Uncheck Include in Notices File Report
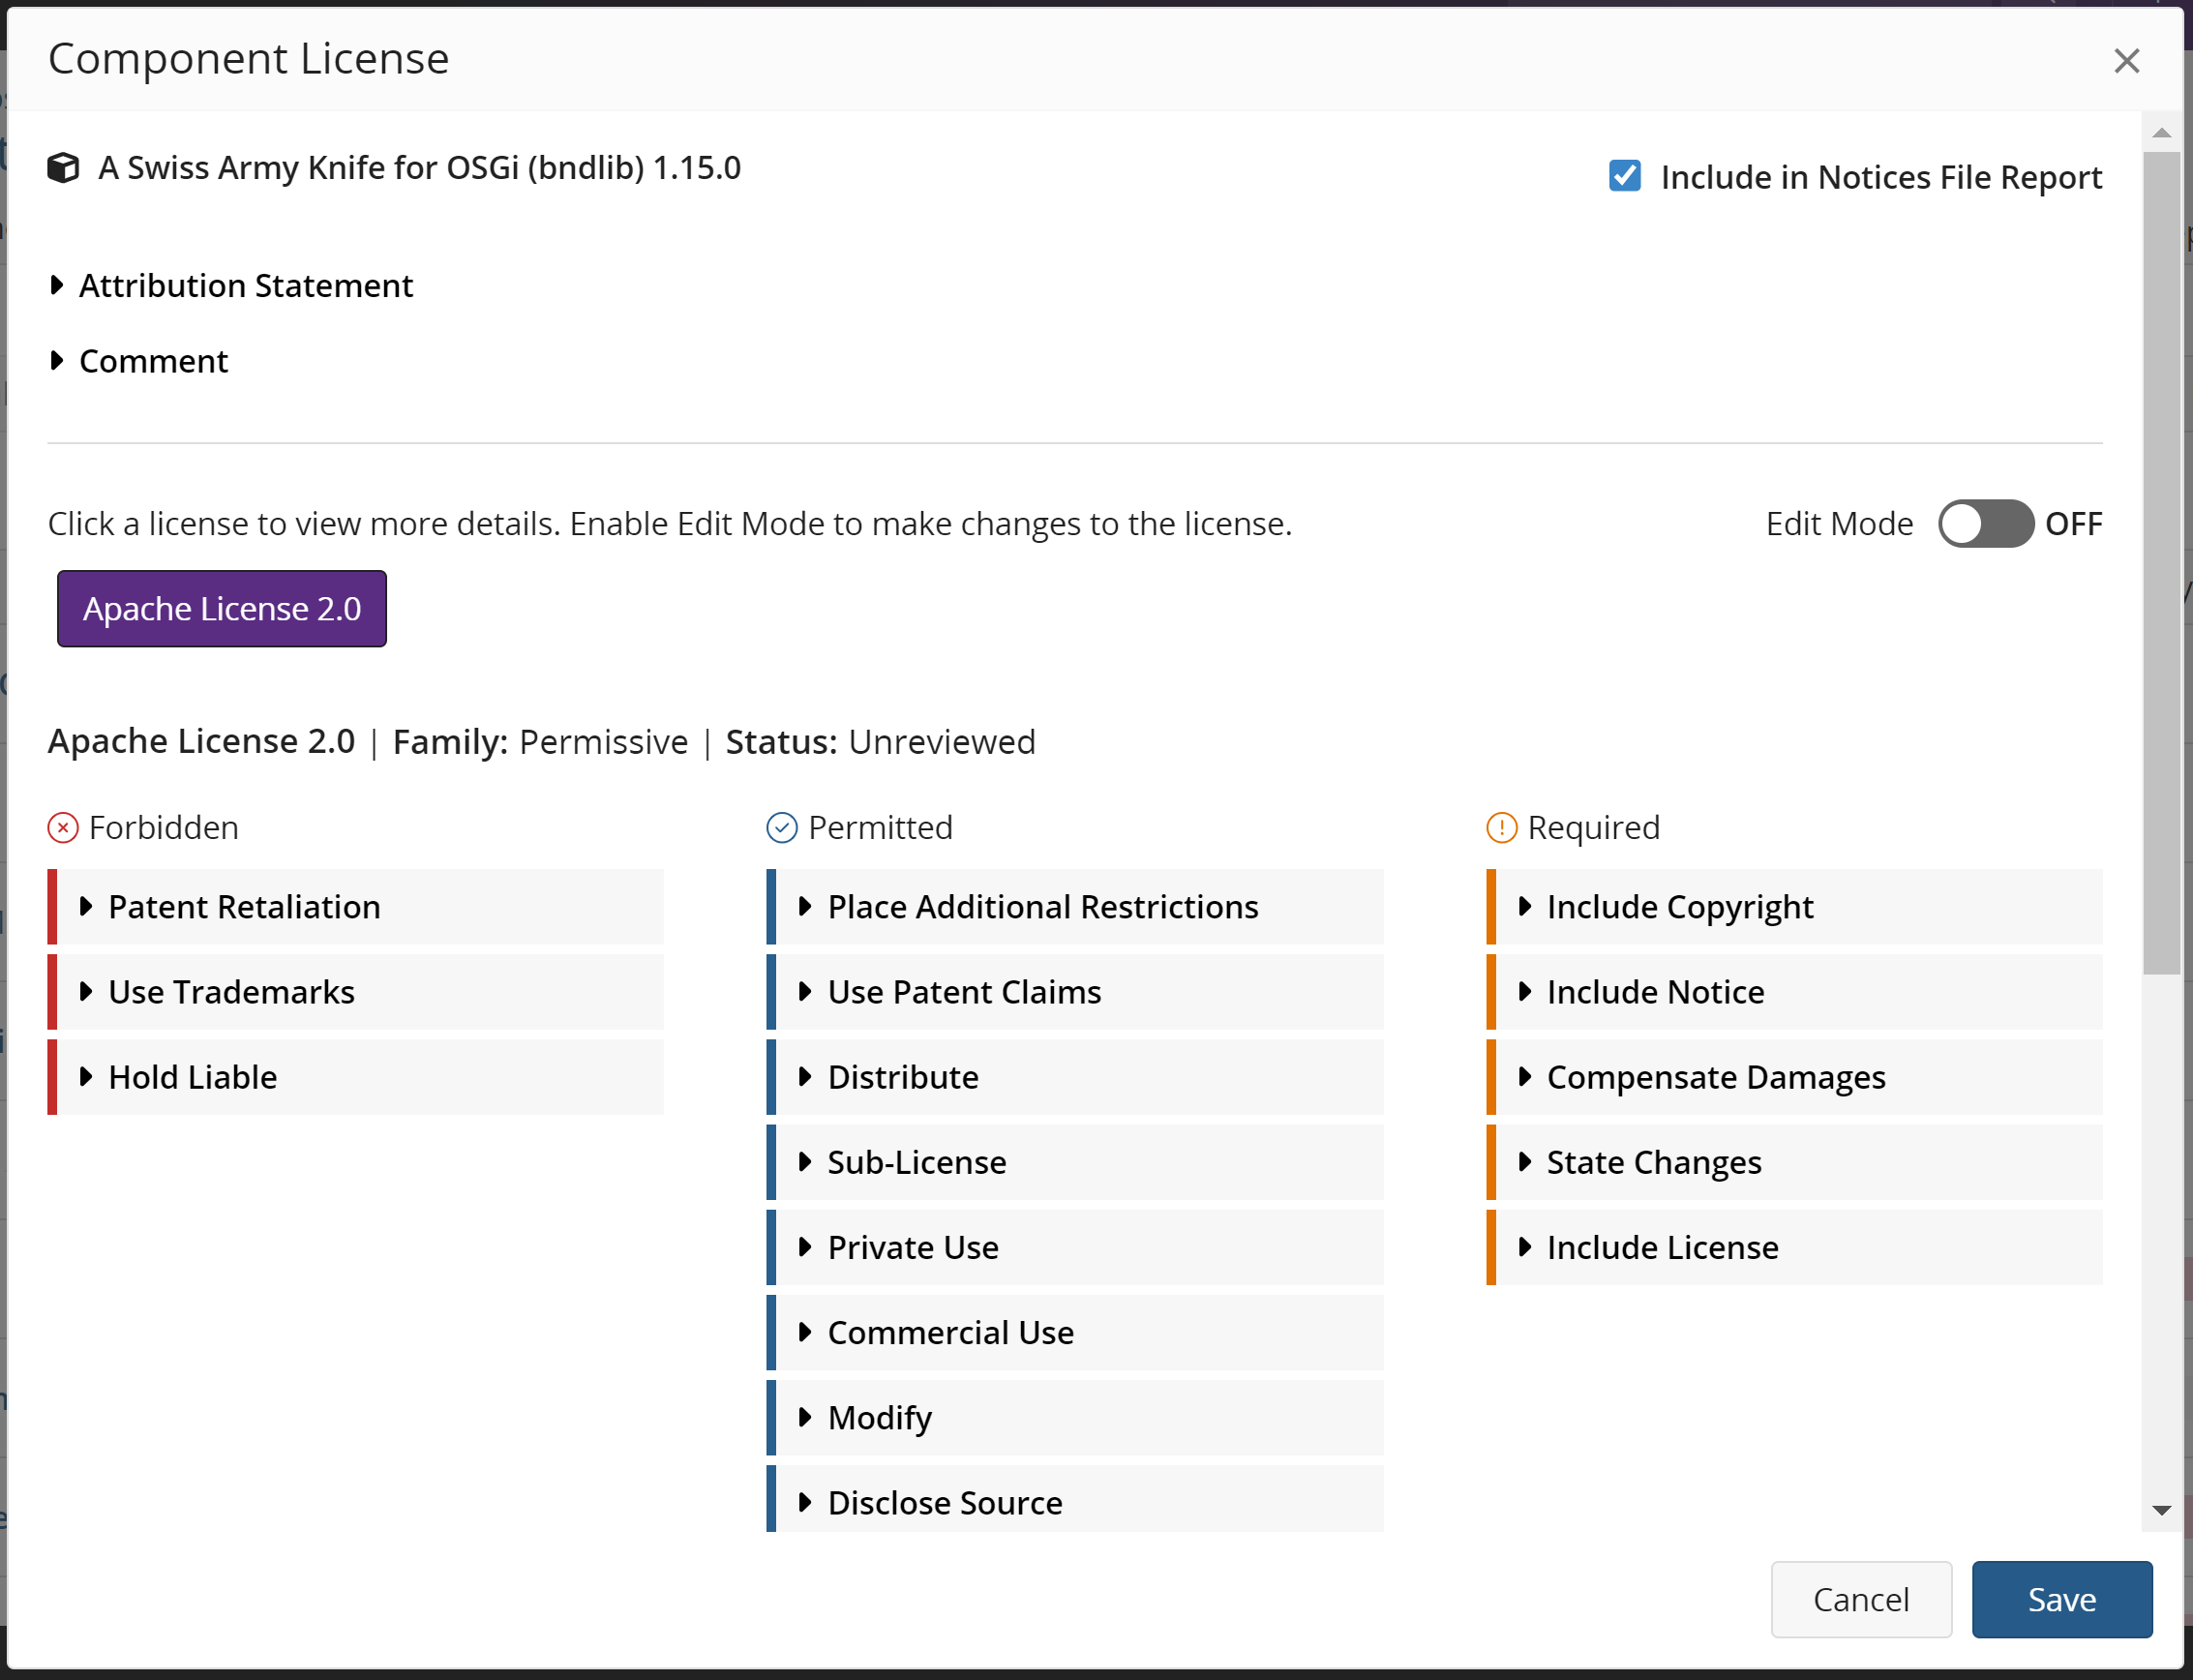 click(1623, 176)
